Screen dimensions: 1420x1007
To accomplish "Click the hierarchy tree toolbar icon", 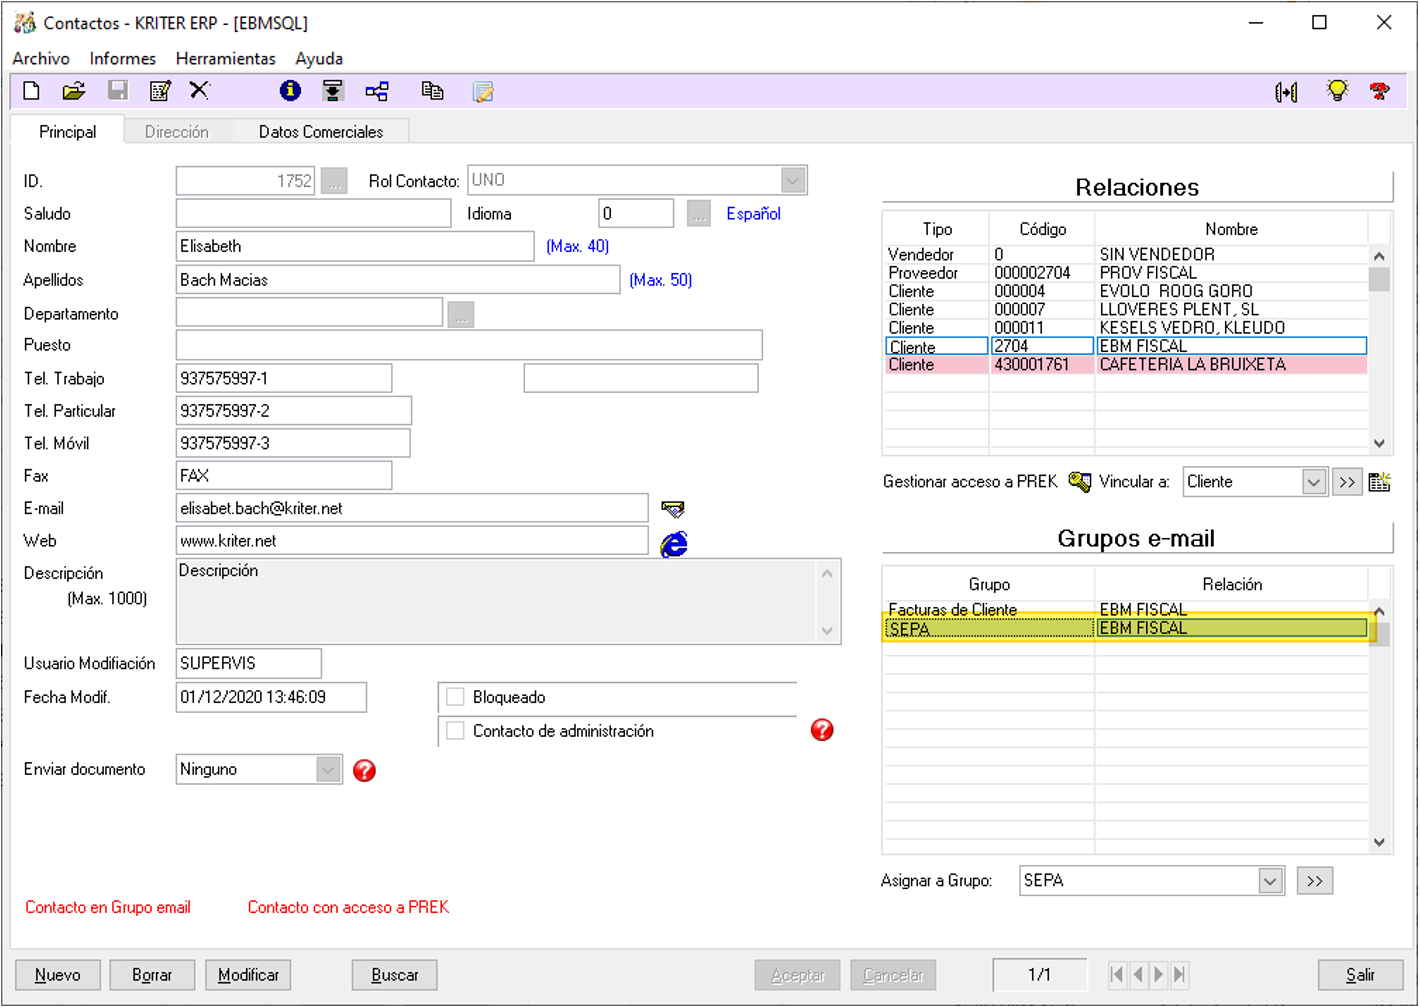I will 377,91.
